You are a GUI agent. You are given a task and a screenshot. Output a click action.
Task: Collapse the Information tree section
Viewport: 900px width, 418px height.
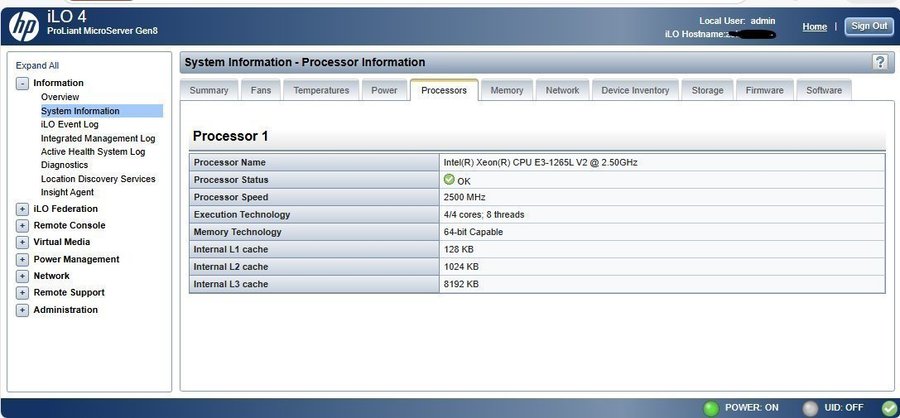point(22,83)
